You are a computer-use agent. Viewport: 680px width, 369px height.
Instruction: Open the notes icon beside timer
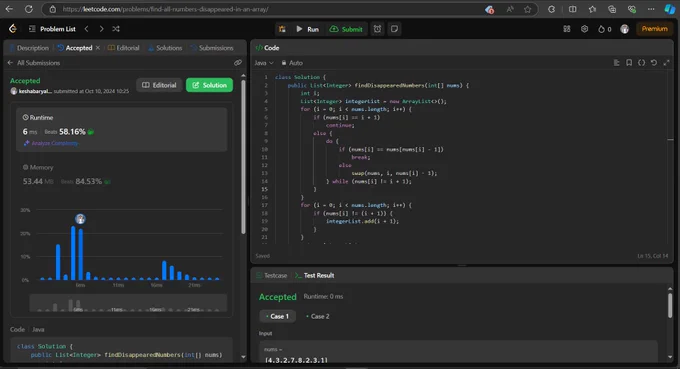pos(394,29)
